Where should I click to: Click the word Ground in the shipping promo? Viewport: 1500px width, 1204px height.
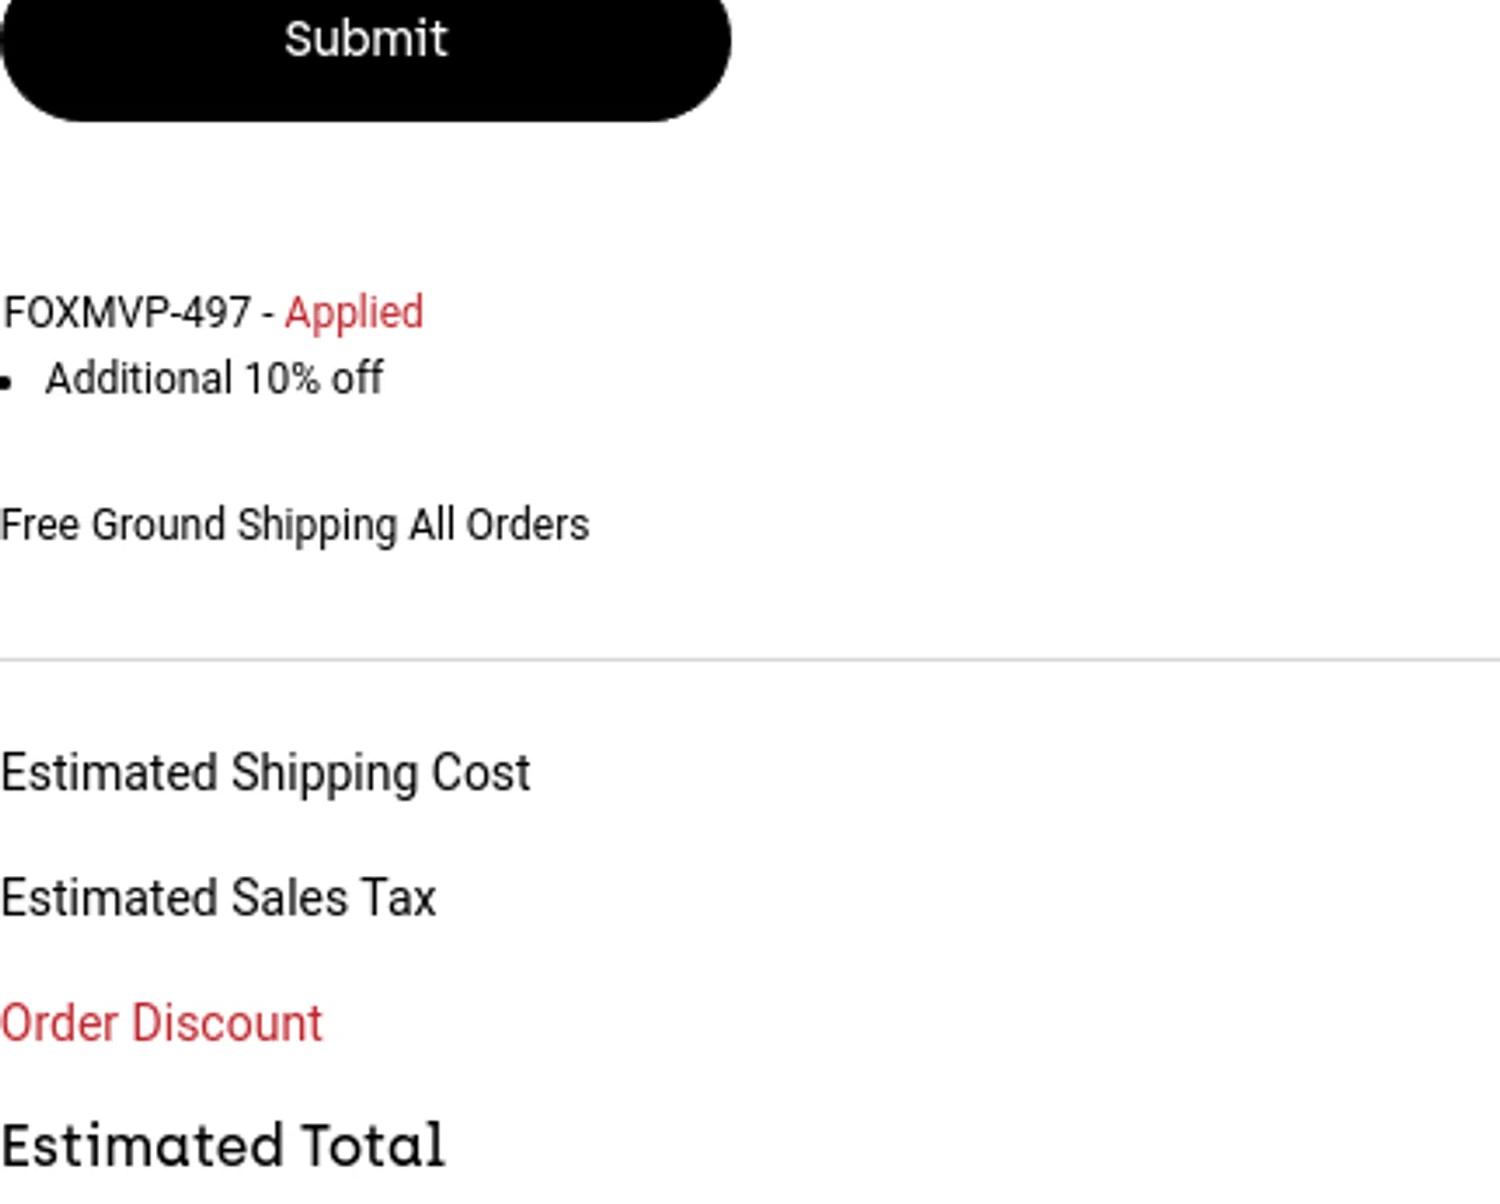[x=158, y=526]
